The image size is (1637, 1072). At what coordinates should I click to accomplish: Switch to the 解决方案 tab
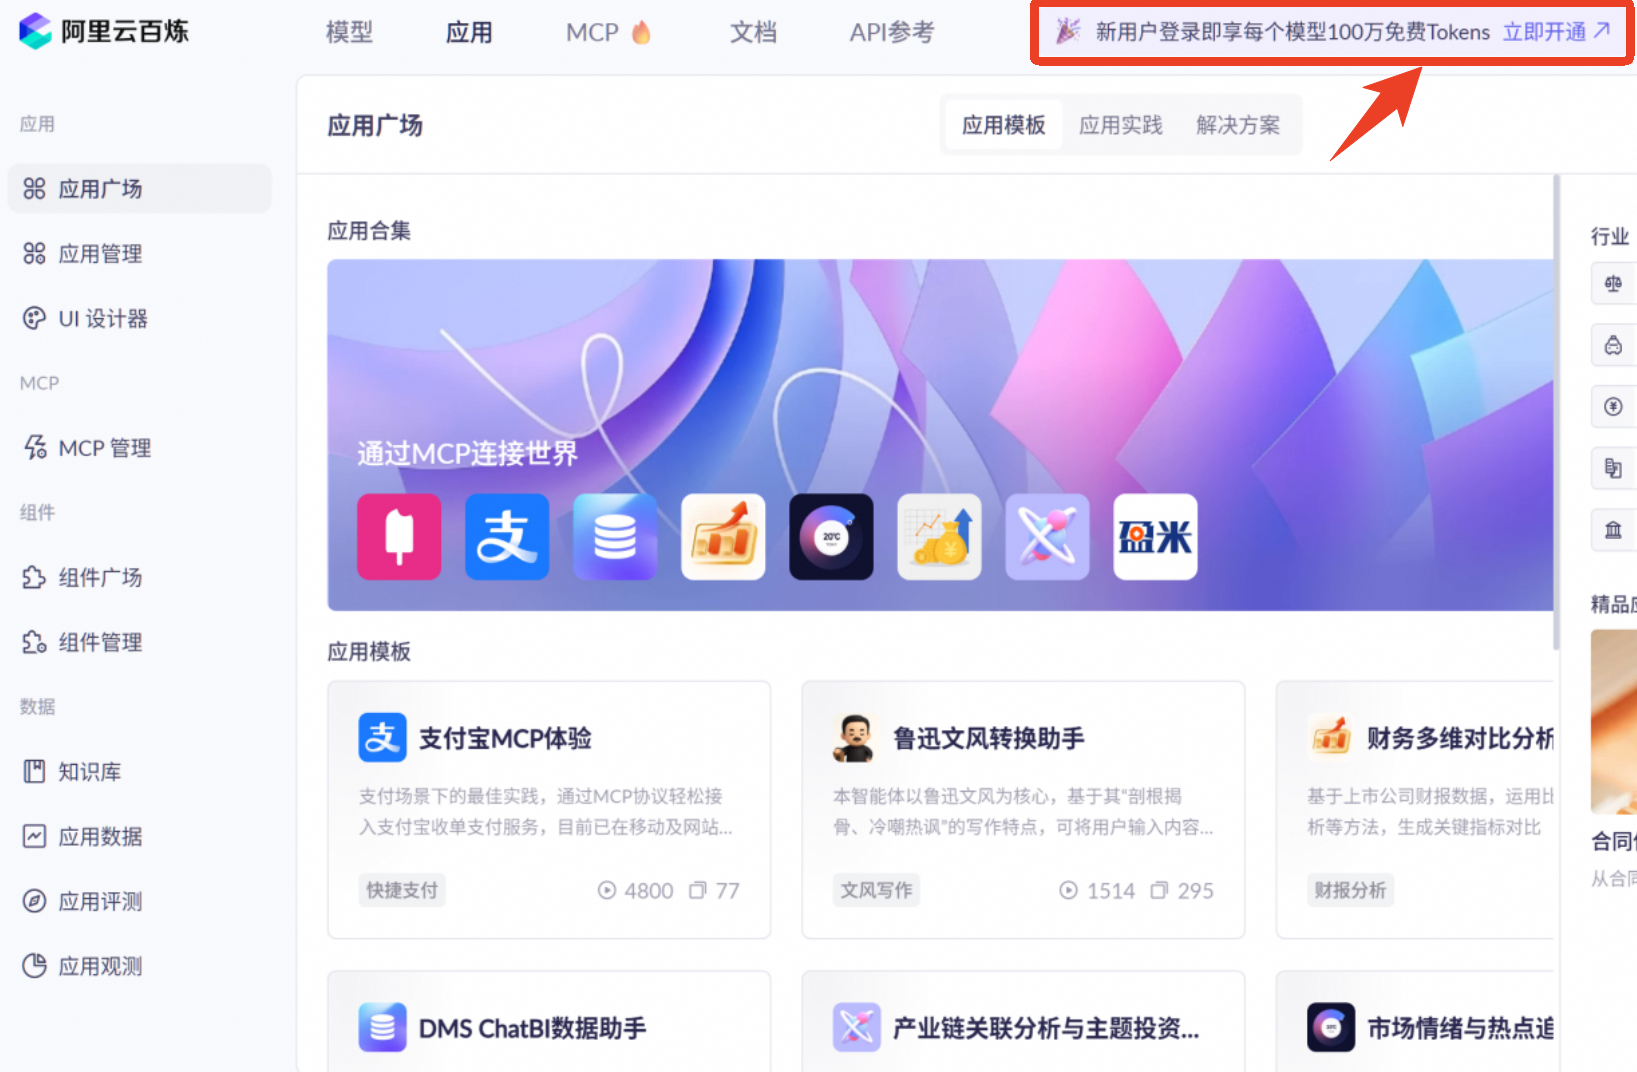1238,125
